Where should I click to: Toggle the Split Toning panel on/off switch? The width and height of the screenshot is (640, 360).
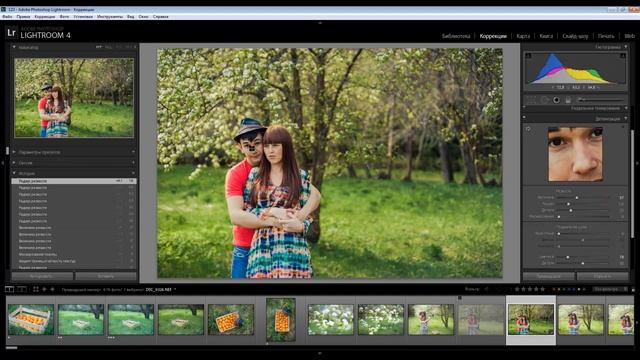pyautogui.click(x=524, y=108)
